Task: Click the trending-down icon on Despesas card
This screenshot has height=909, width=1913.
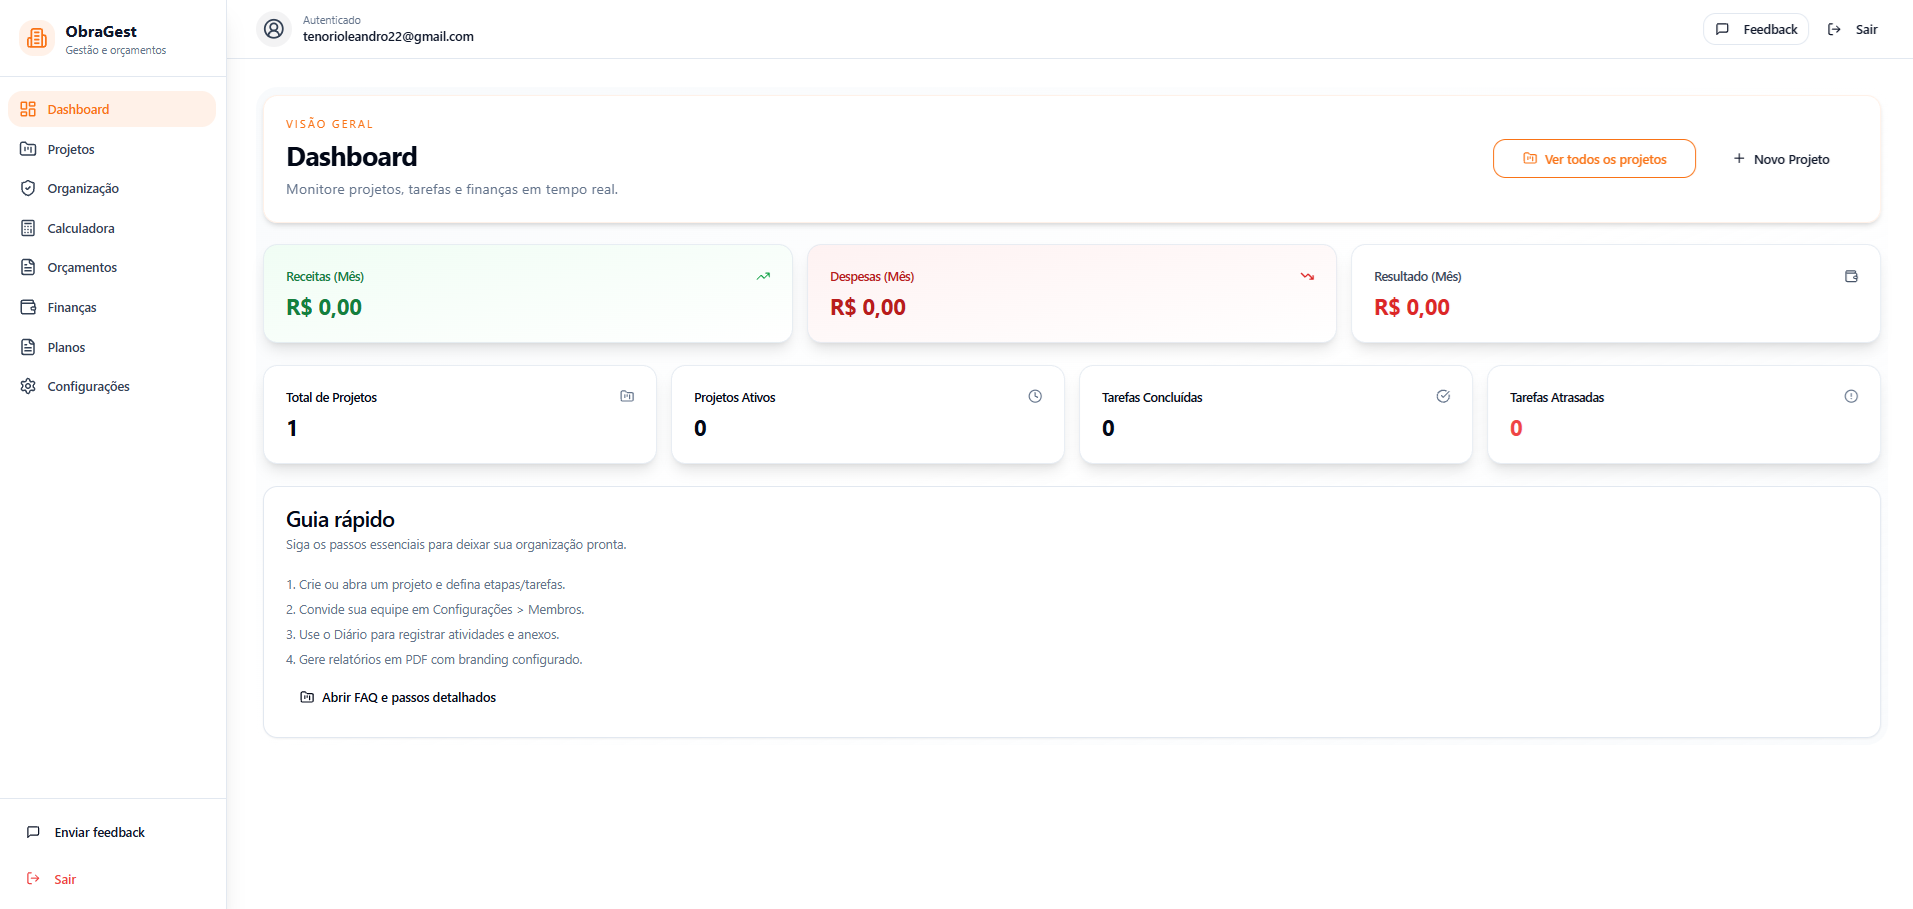Action: 1307,276
